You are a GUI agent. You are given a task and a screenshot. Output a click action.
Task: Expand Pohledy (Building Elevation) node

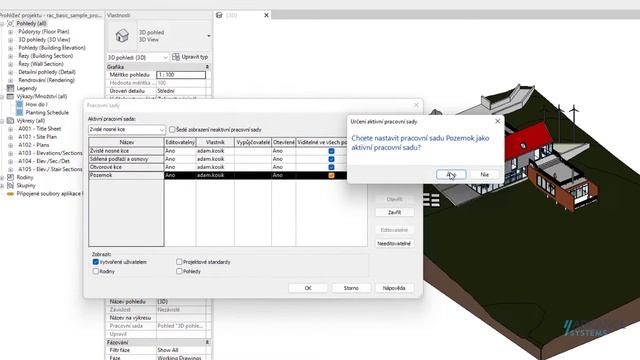(x=11, y=48)
